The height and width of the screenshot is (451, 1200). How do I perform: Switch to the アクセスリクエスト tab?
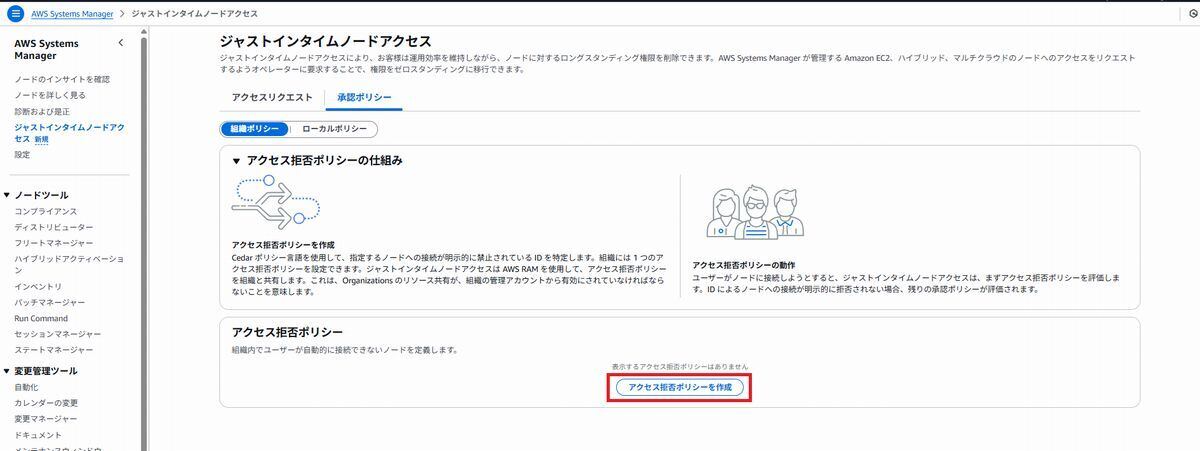tap(272, 98)
